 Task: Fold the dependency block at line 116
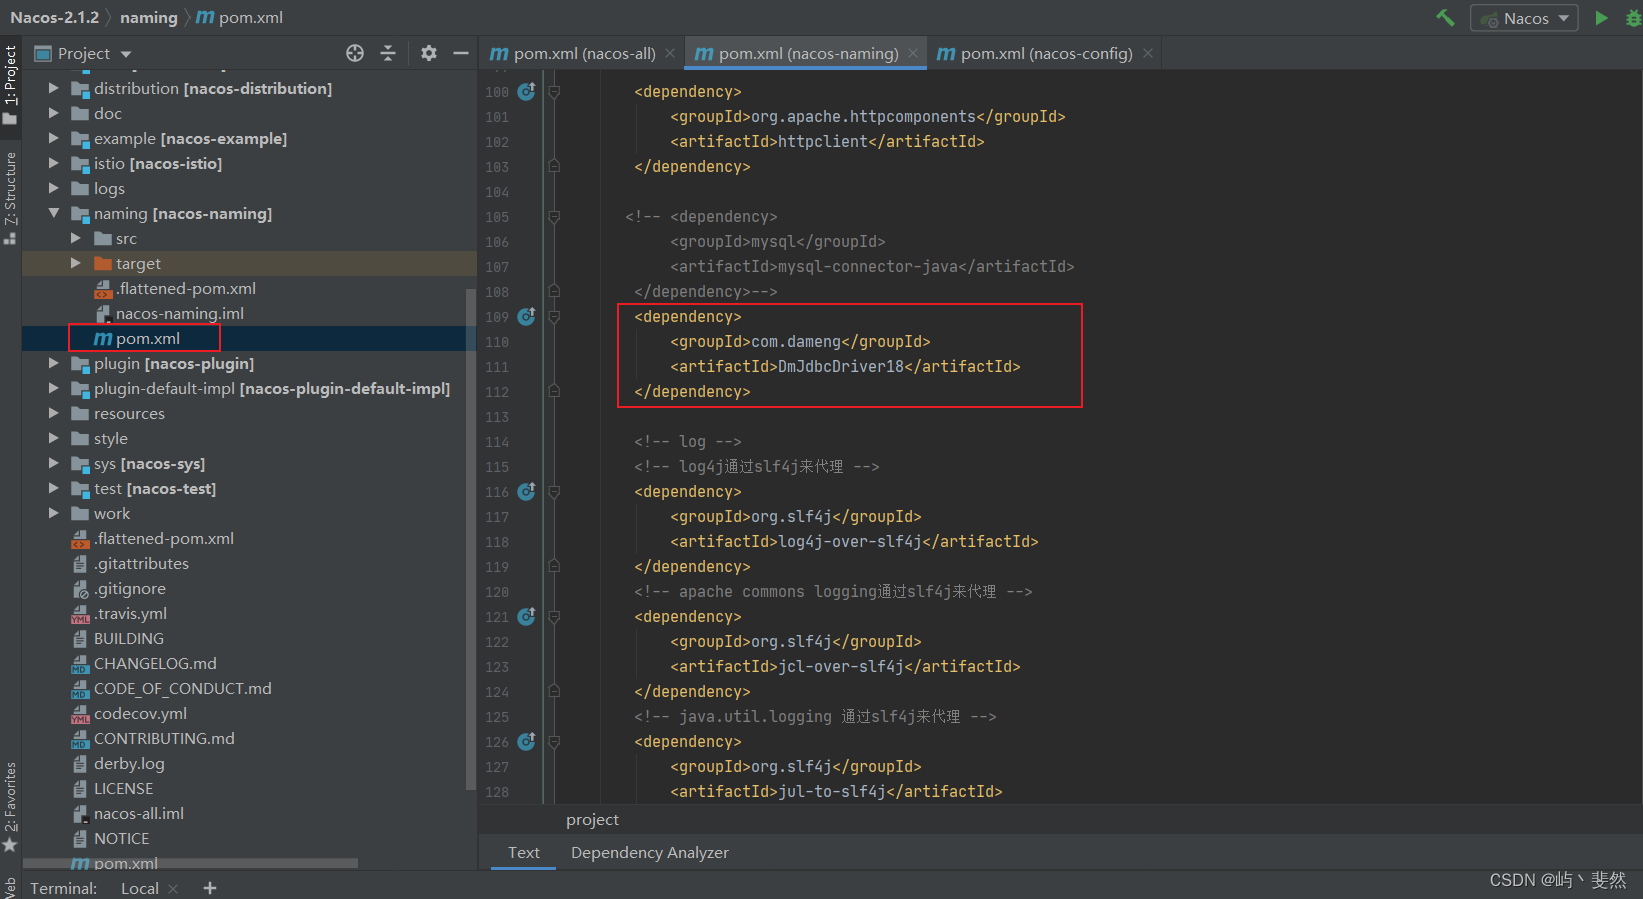coord(554,491)
